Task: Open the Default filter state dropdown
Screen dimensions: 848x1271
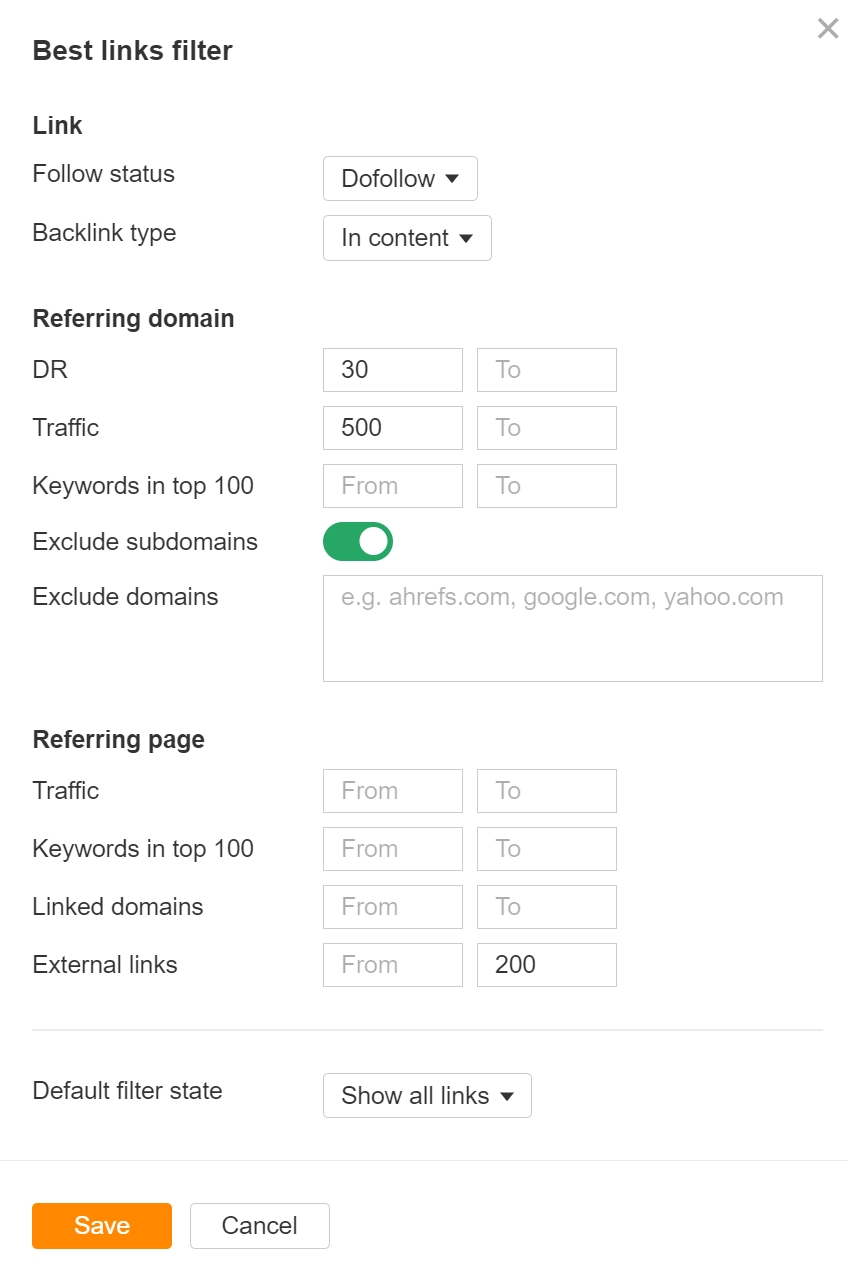Action: click(x=427, y=1096)
